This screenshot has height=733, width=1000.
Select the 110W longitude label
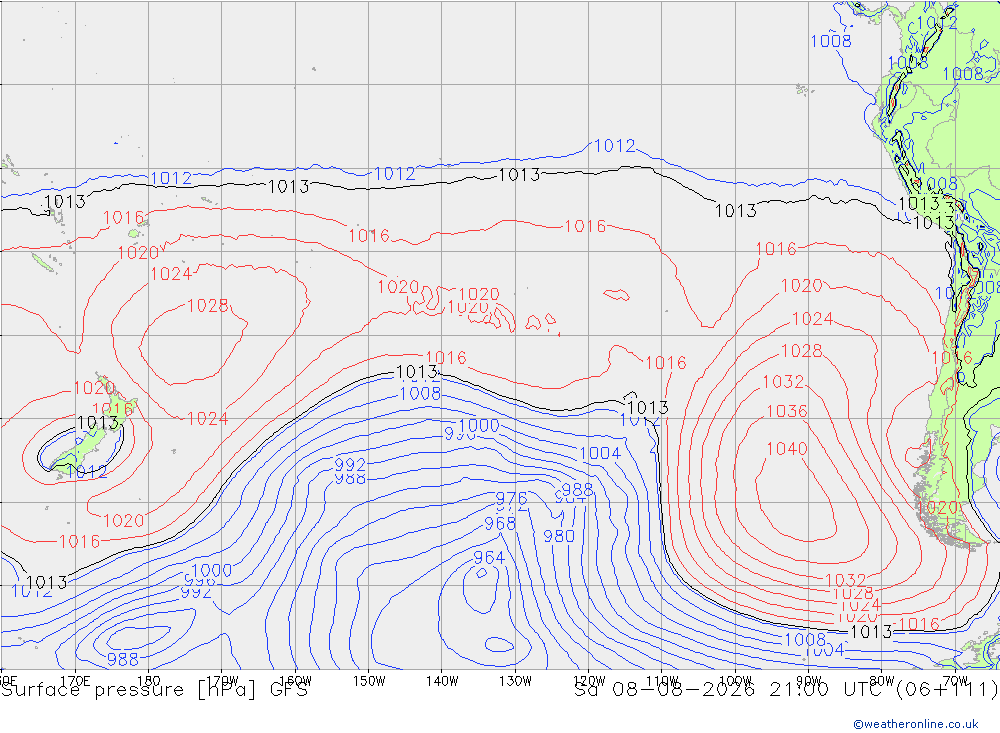tap(662, 681)
